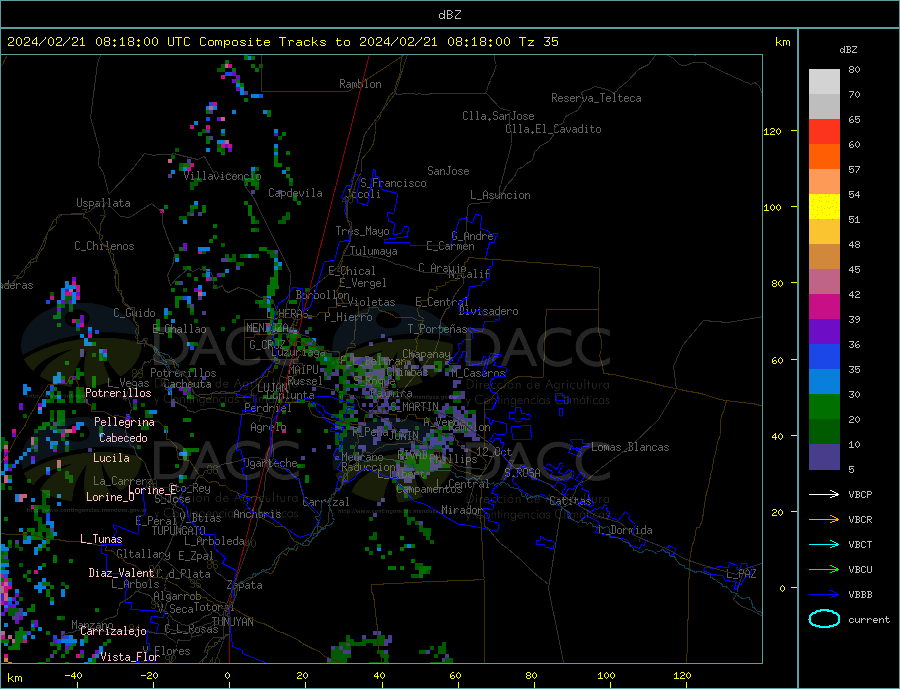Click the 'Carrizalejo' map label
Screen dimensions: 900x689
point(113,631)
